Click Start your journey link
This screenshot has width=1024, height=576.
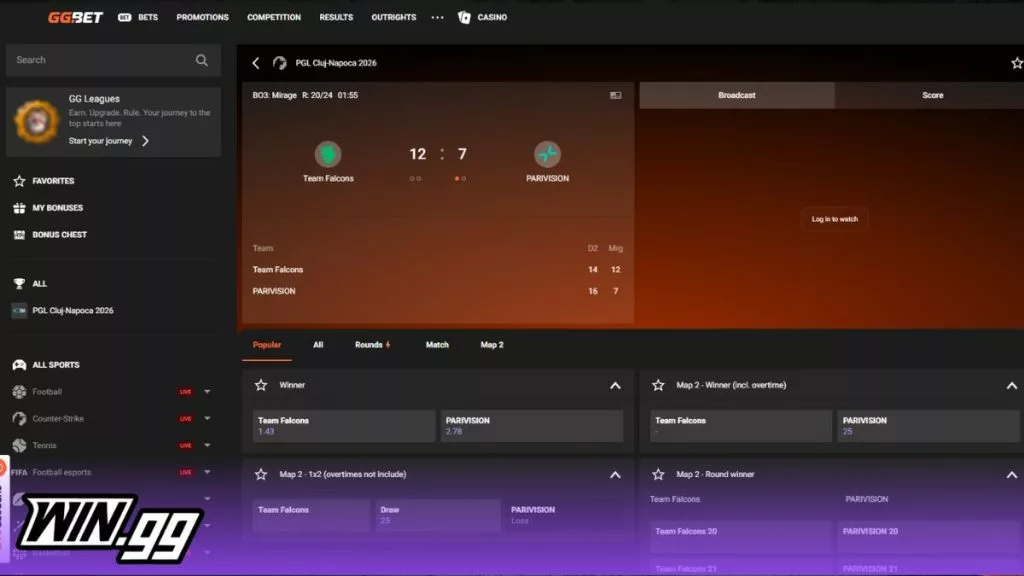[108, 141]
